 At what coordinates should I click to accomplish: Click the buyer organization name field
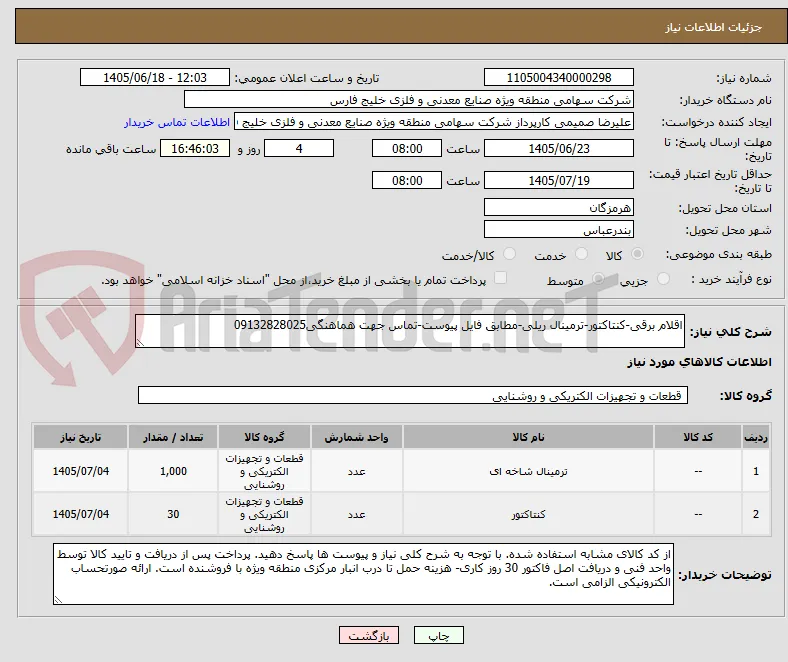pyautogui.click(x=409, y=100)
